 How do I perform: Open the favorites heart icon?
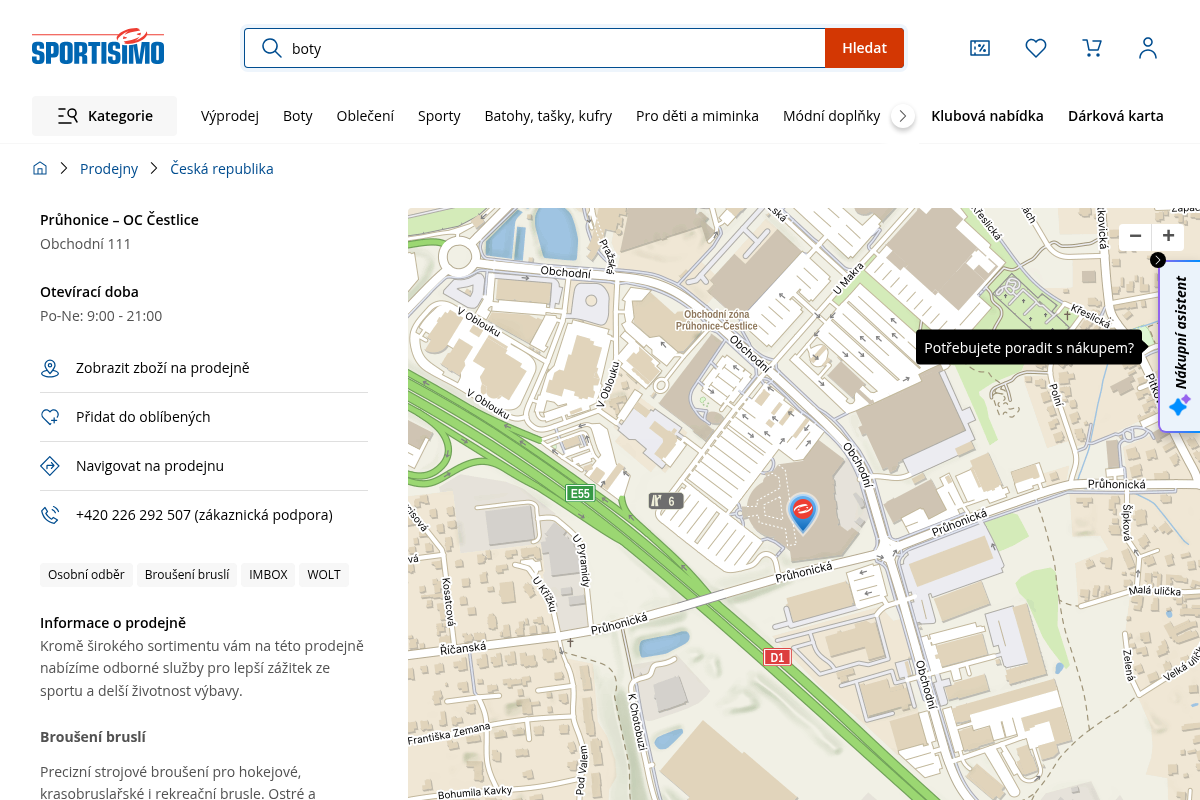[x=1036, y=48]
